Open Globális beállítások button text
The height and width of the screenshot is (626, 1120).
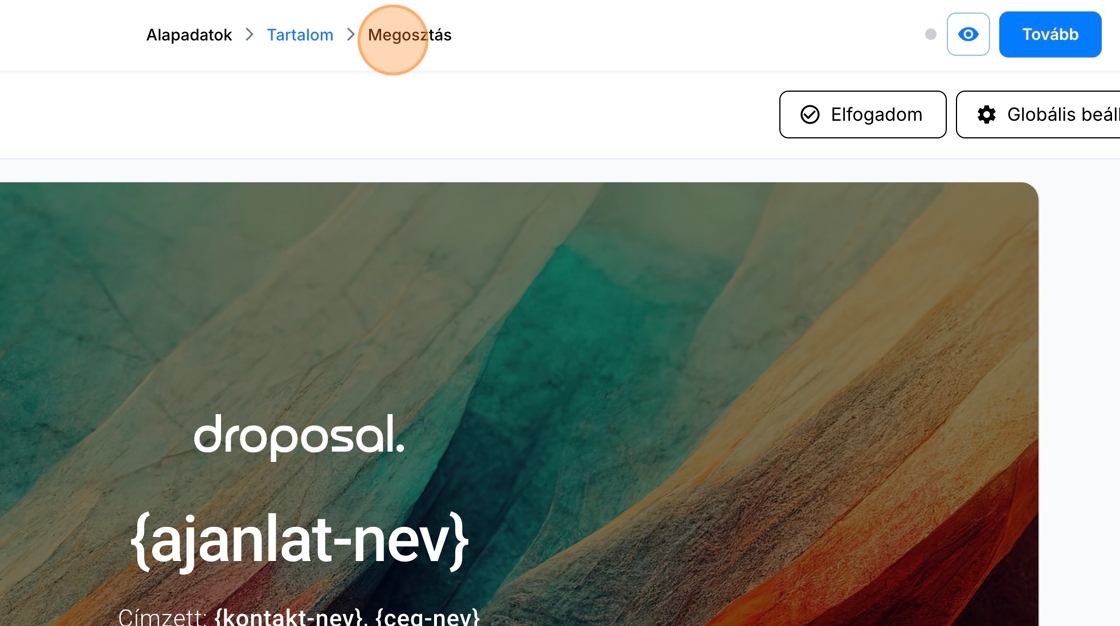(x=1063, y=114)
